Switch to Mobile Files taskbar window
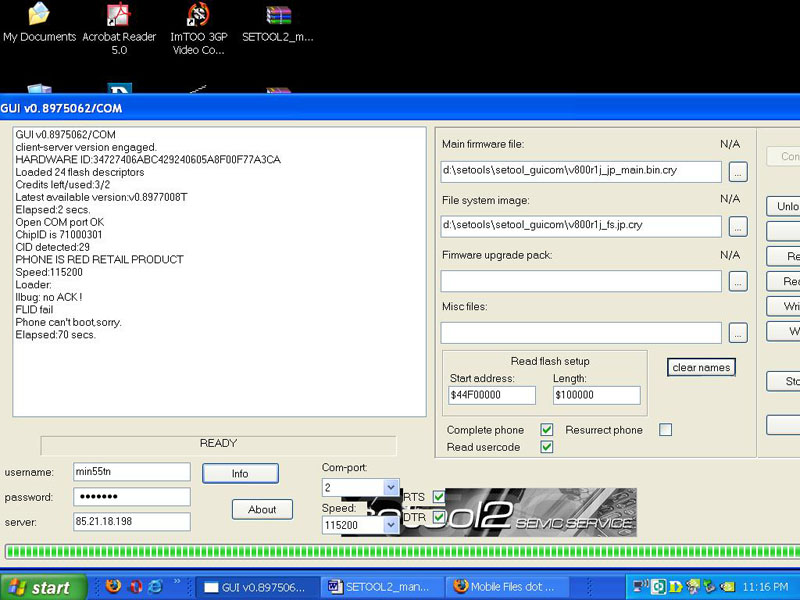 tap(505, 587)
